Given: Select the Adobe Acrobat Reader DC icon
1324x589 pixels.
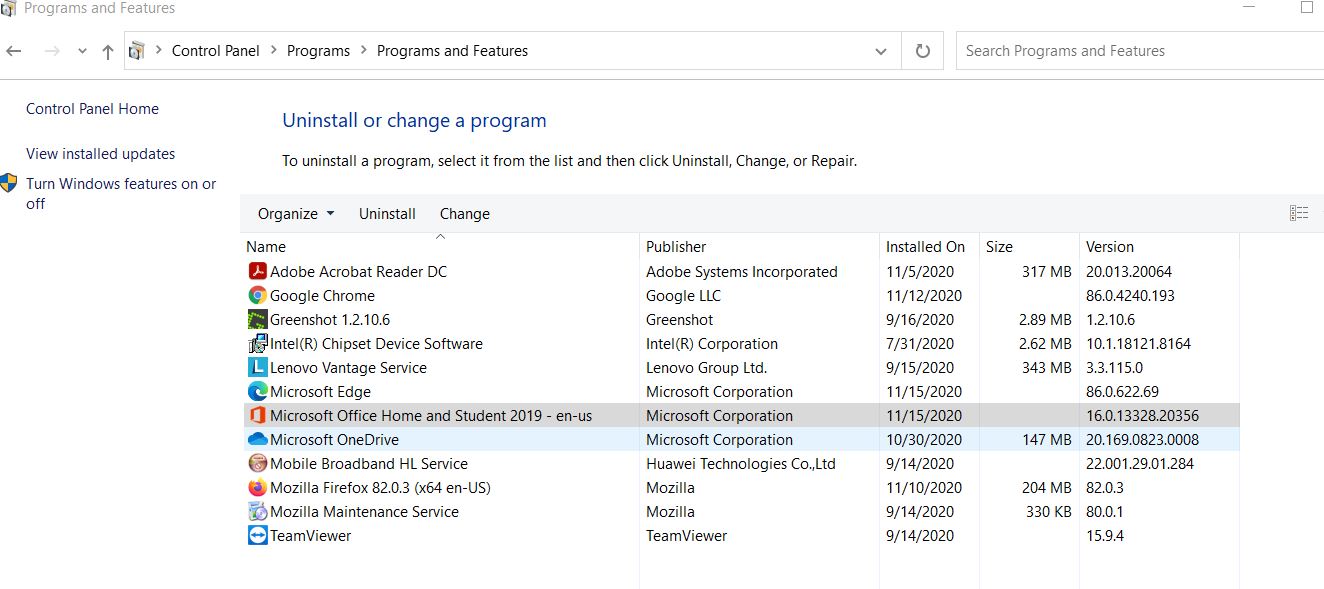Looking at the screenshot, I should click(257, 272).
